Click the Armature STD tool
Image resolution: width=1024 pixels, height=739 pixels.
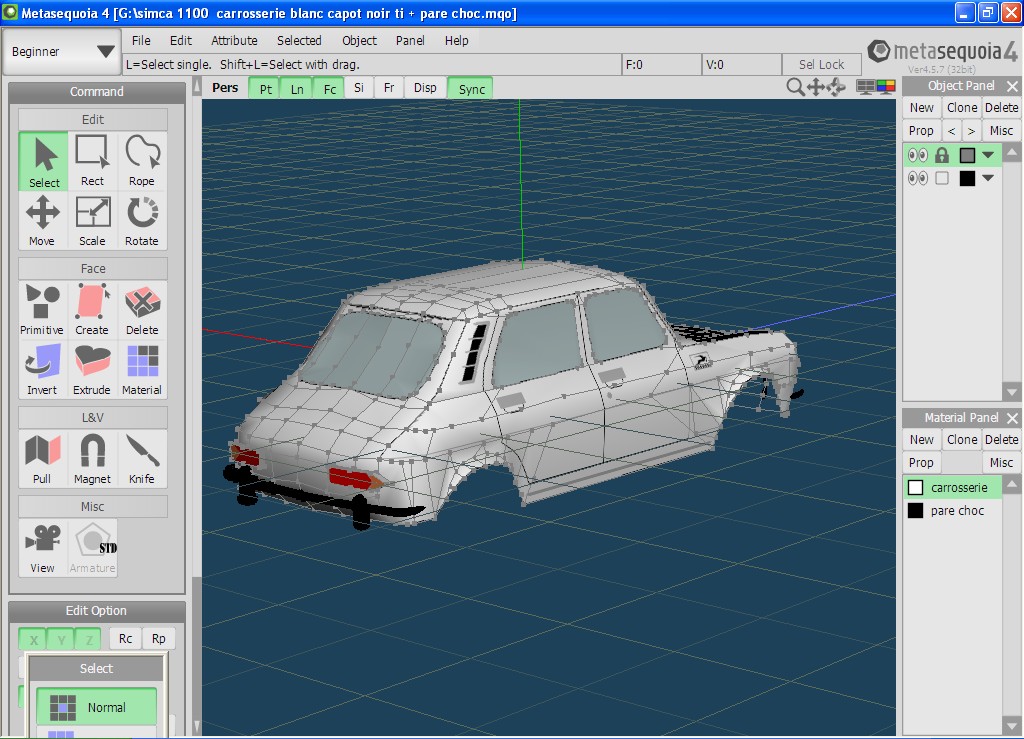tap(92, 548)
